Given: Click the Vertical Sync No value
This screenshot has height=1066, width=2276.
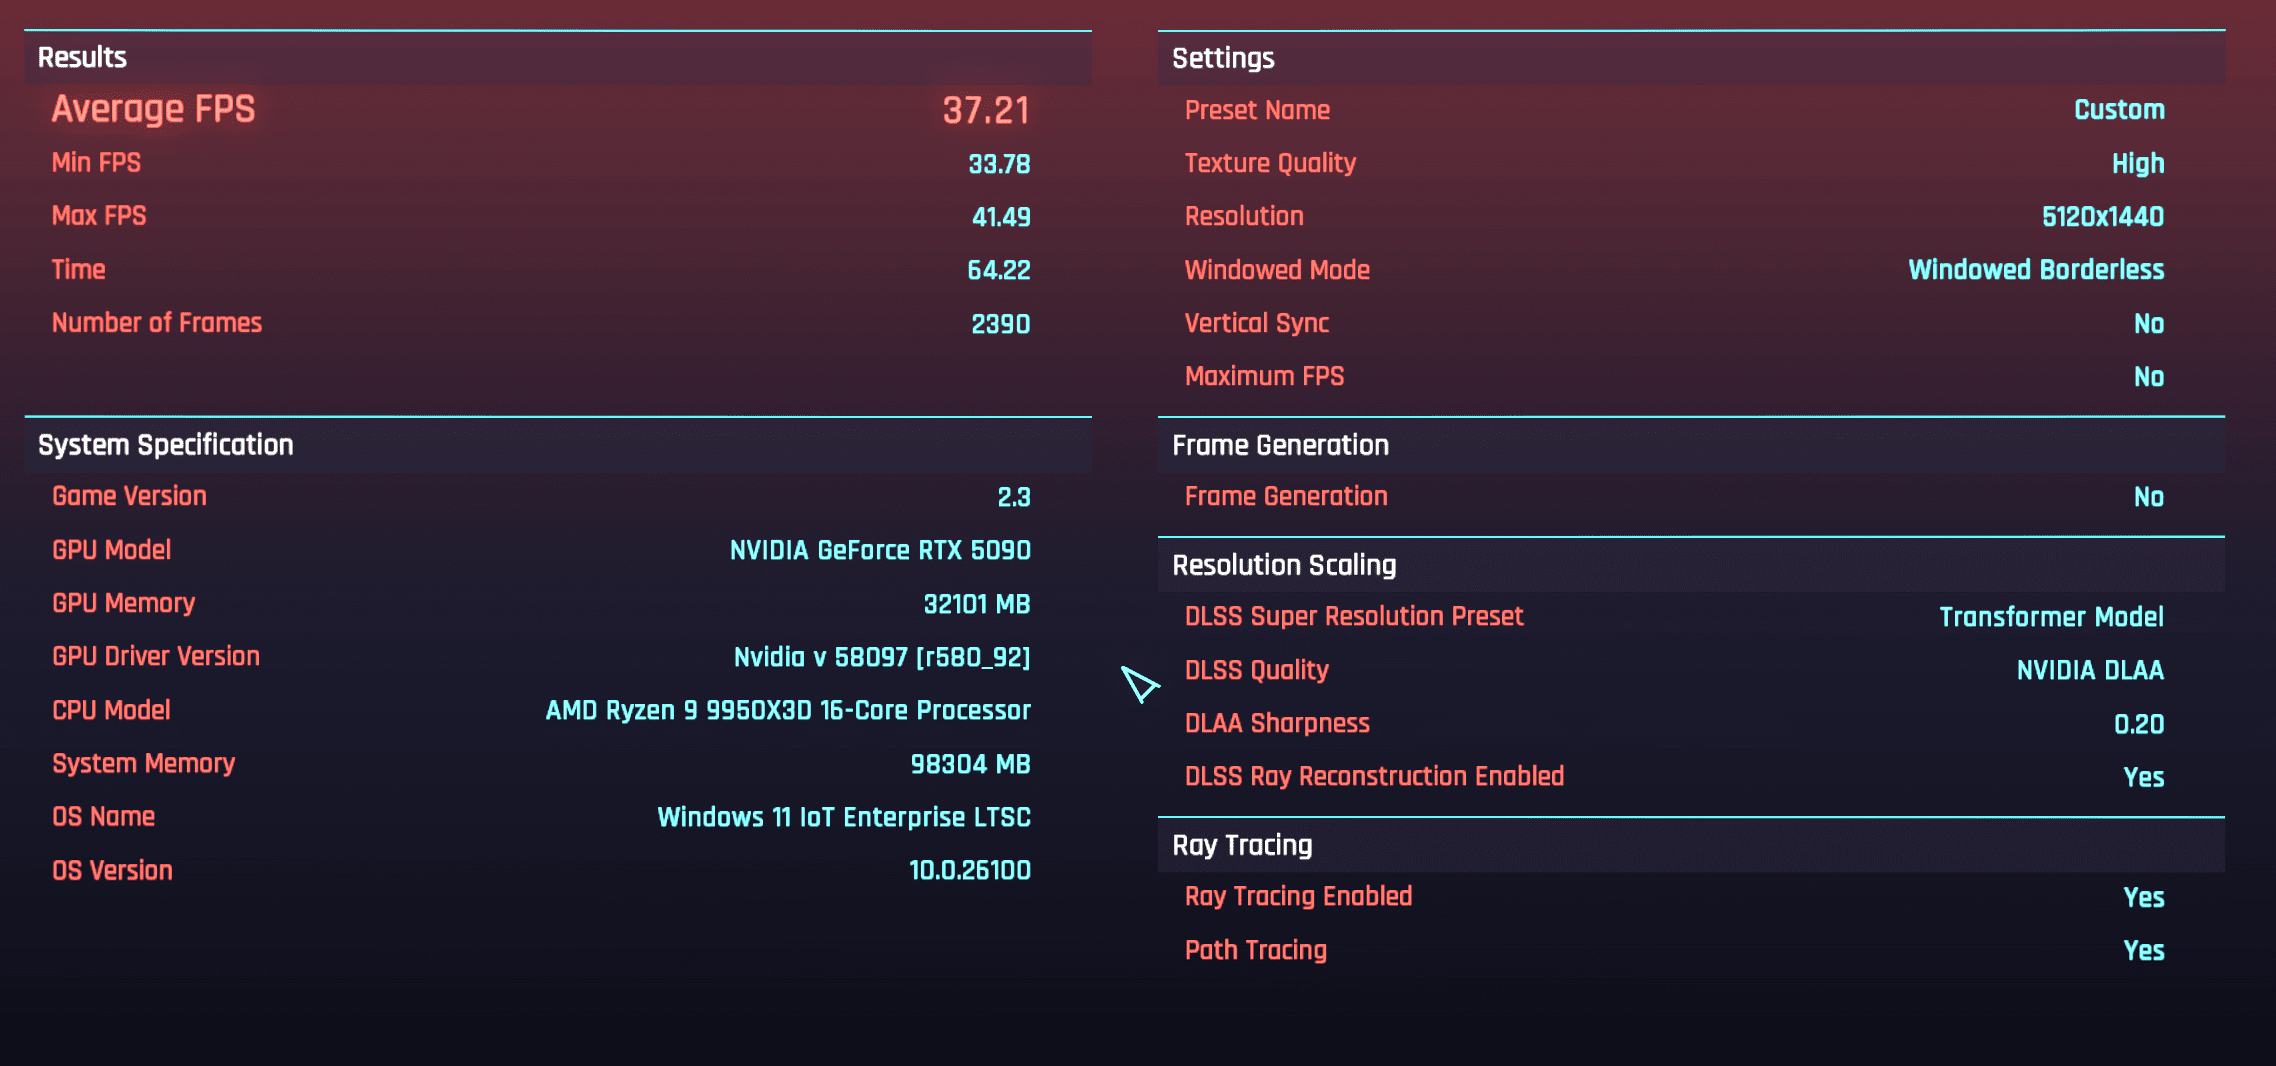Looking at the screenshot, I should [x=2148, y=324].
